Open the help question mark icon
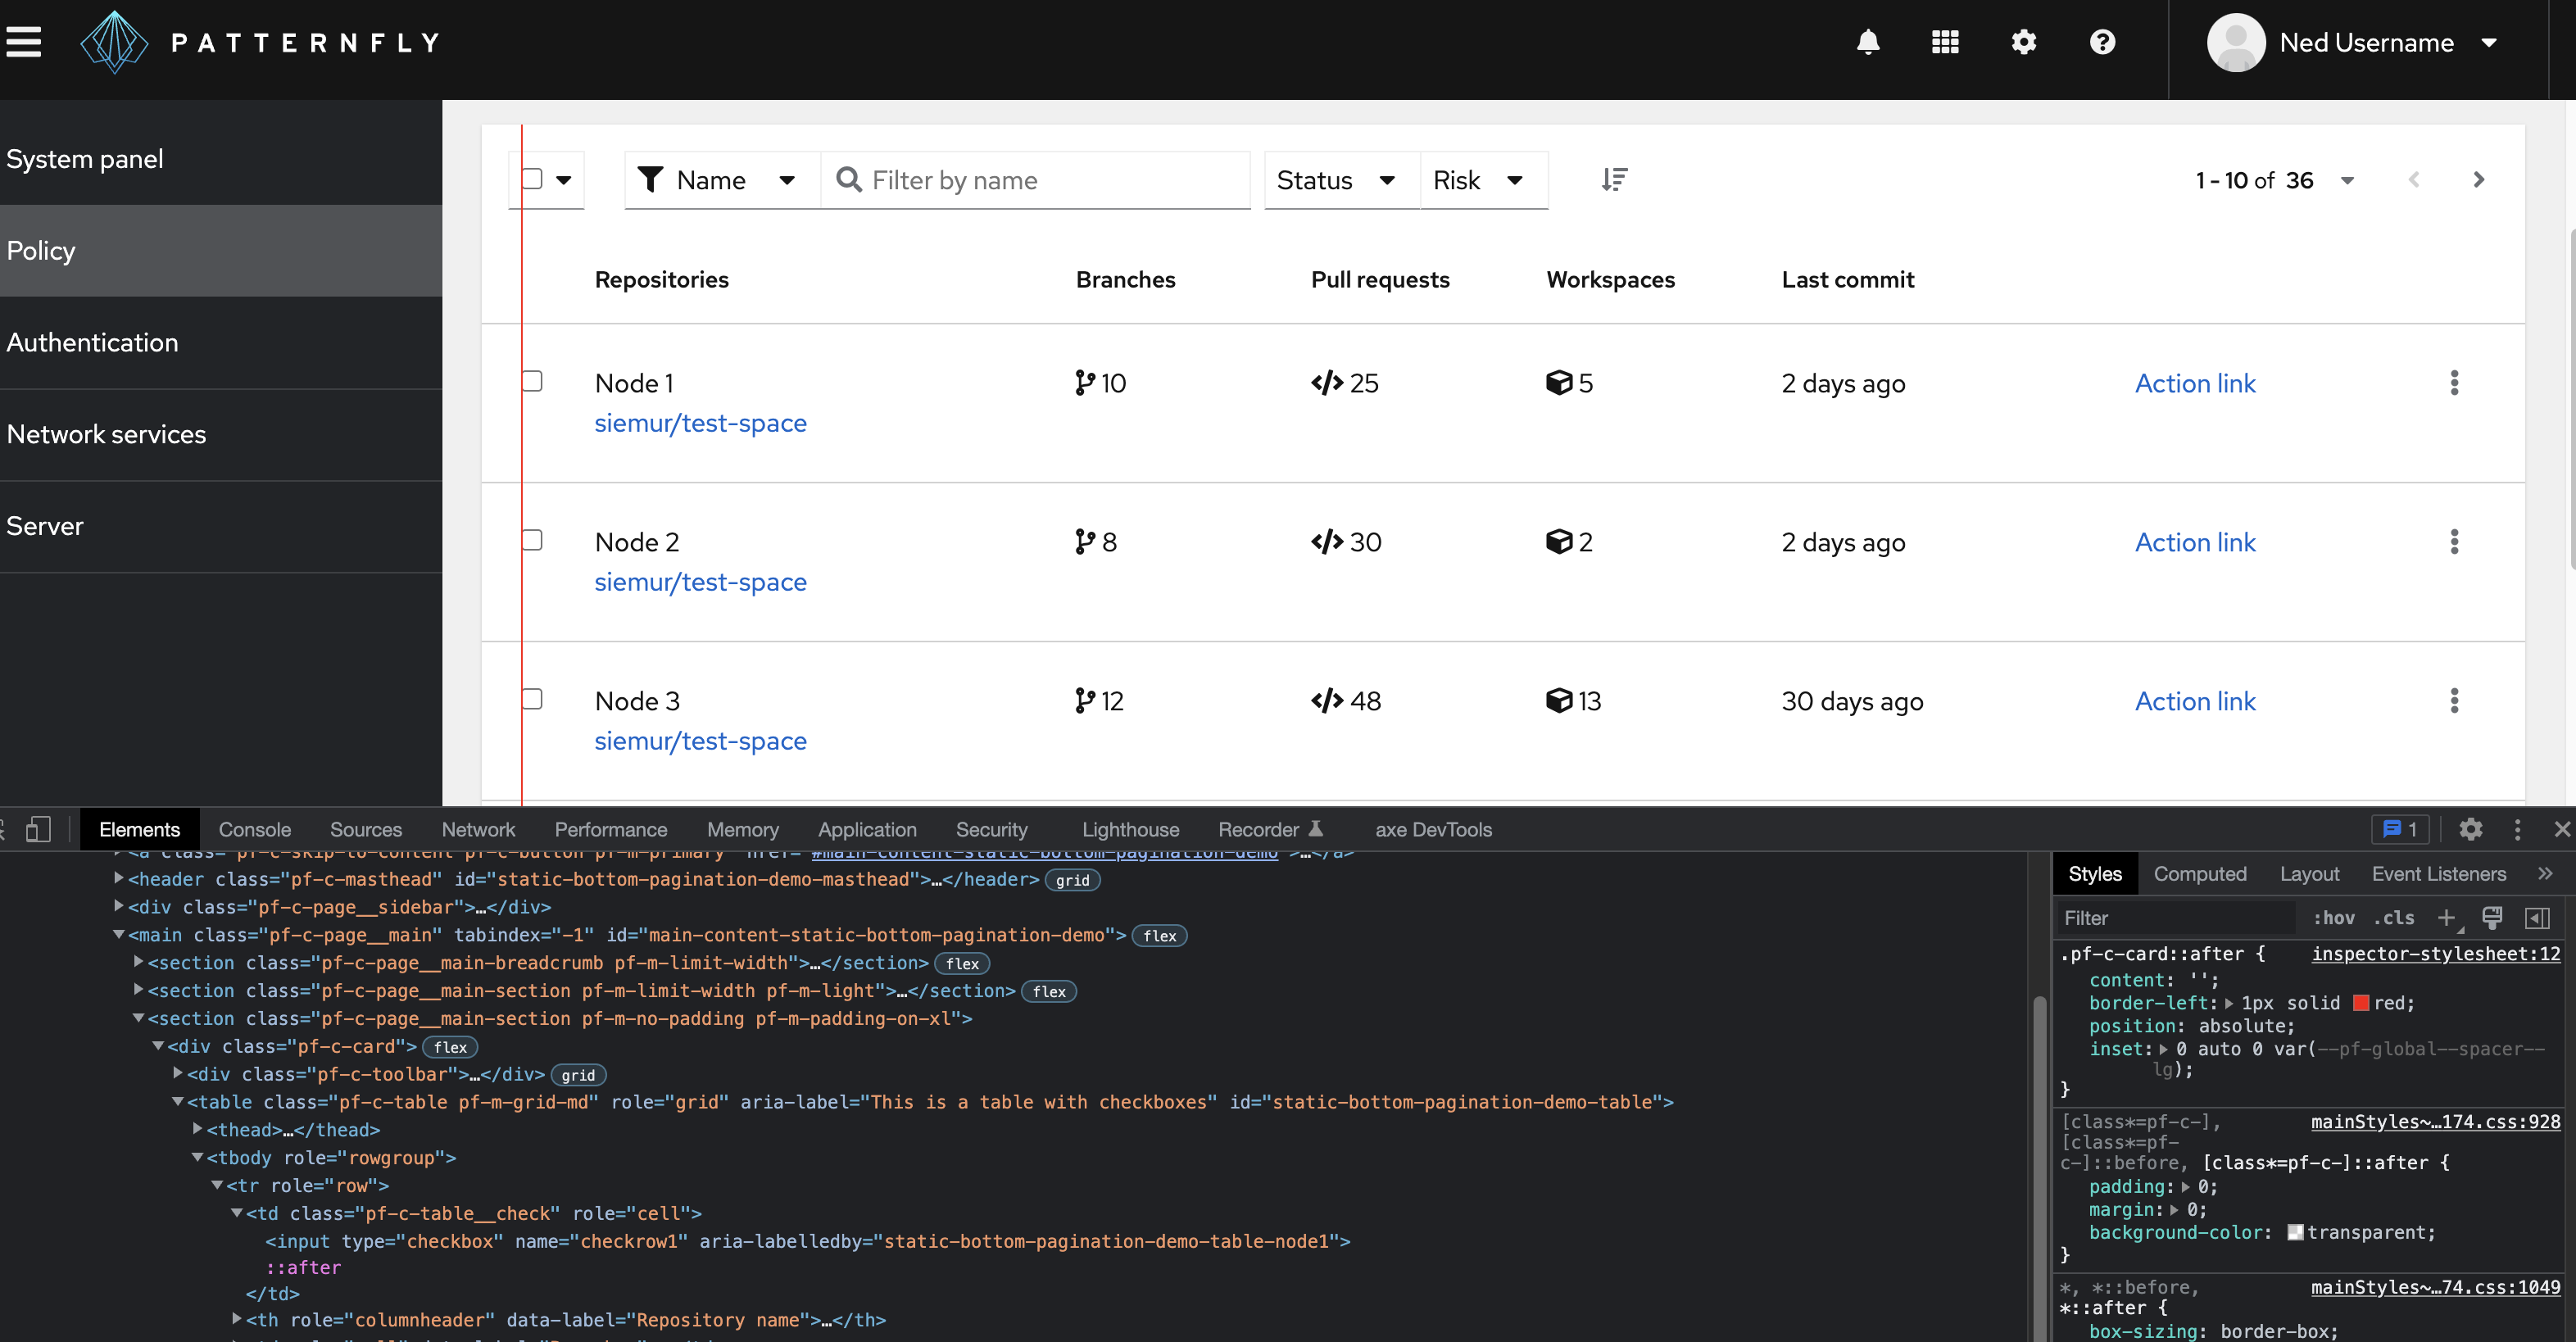The image size is (2576, 1342). (2102, 42)
